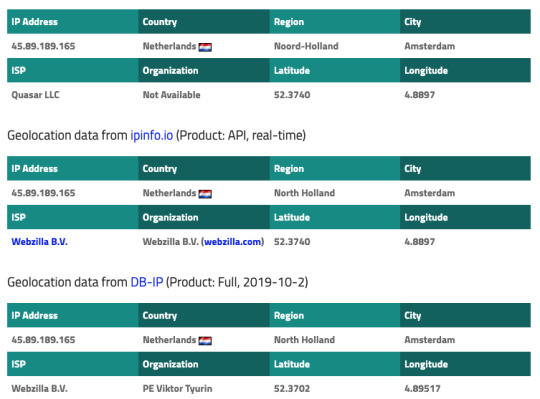This screenshot has width=540, height=399.
Task: Visit the webzilla.com organization link
Action: tap(233, 242)
